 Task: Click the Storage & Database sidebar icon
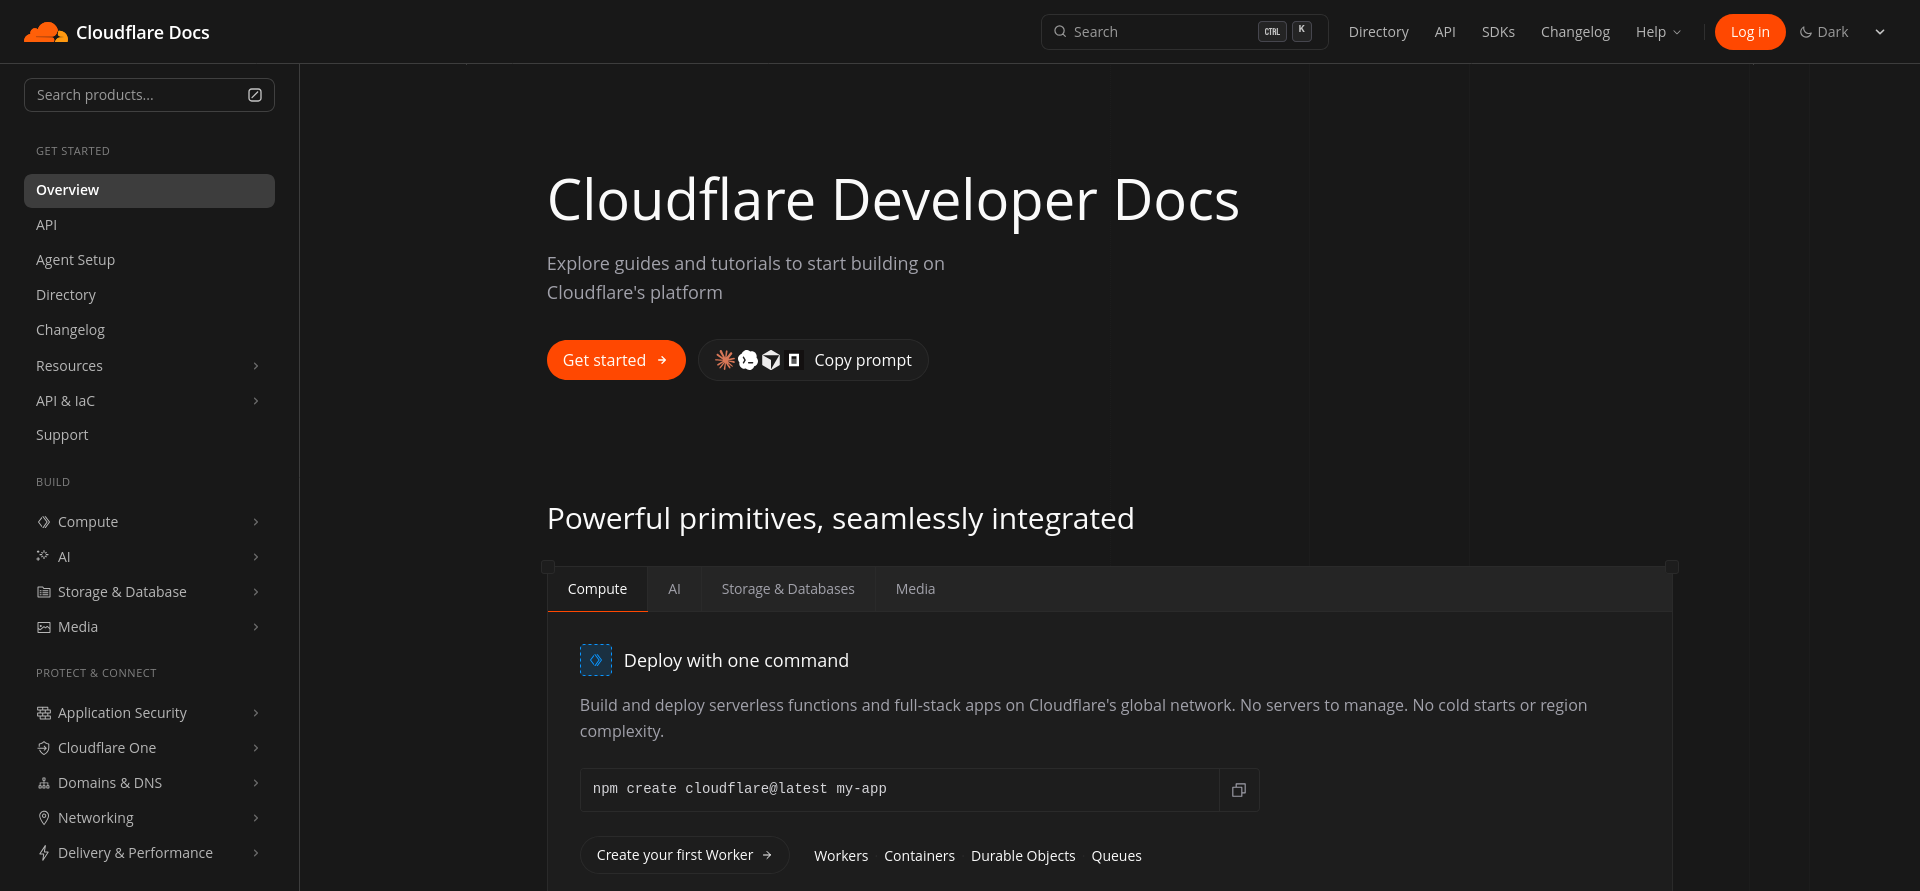[44, 592]
